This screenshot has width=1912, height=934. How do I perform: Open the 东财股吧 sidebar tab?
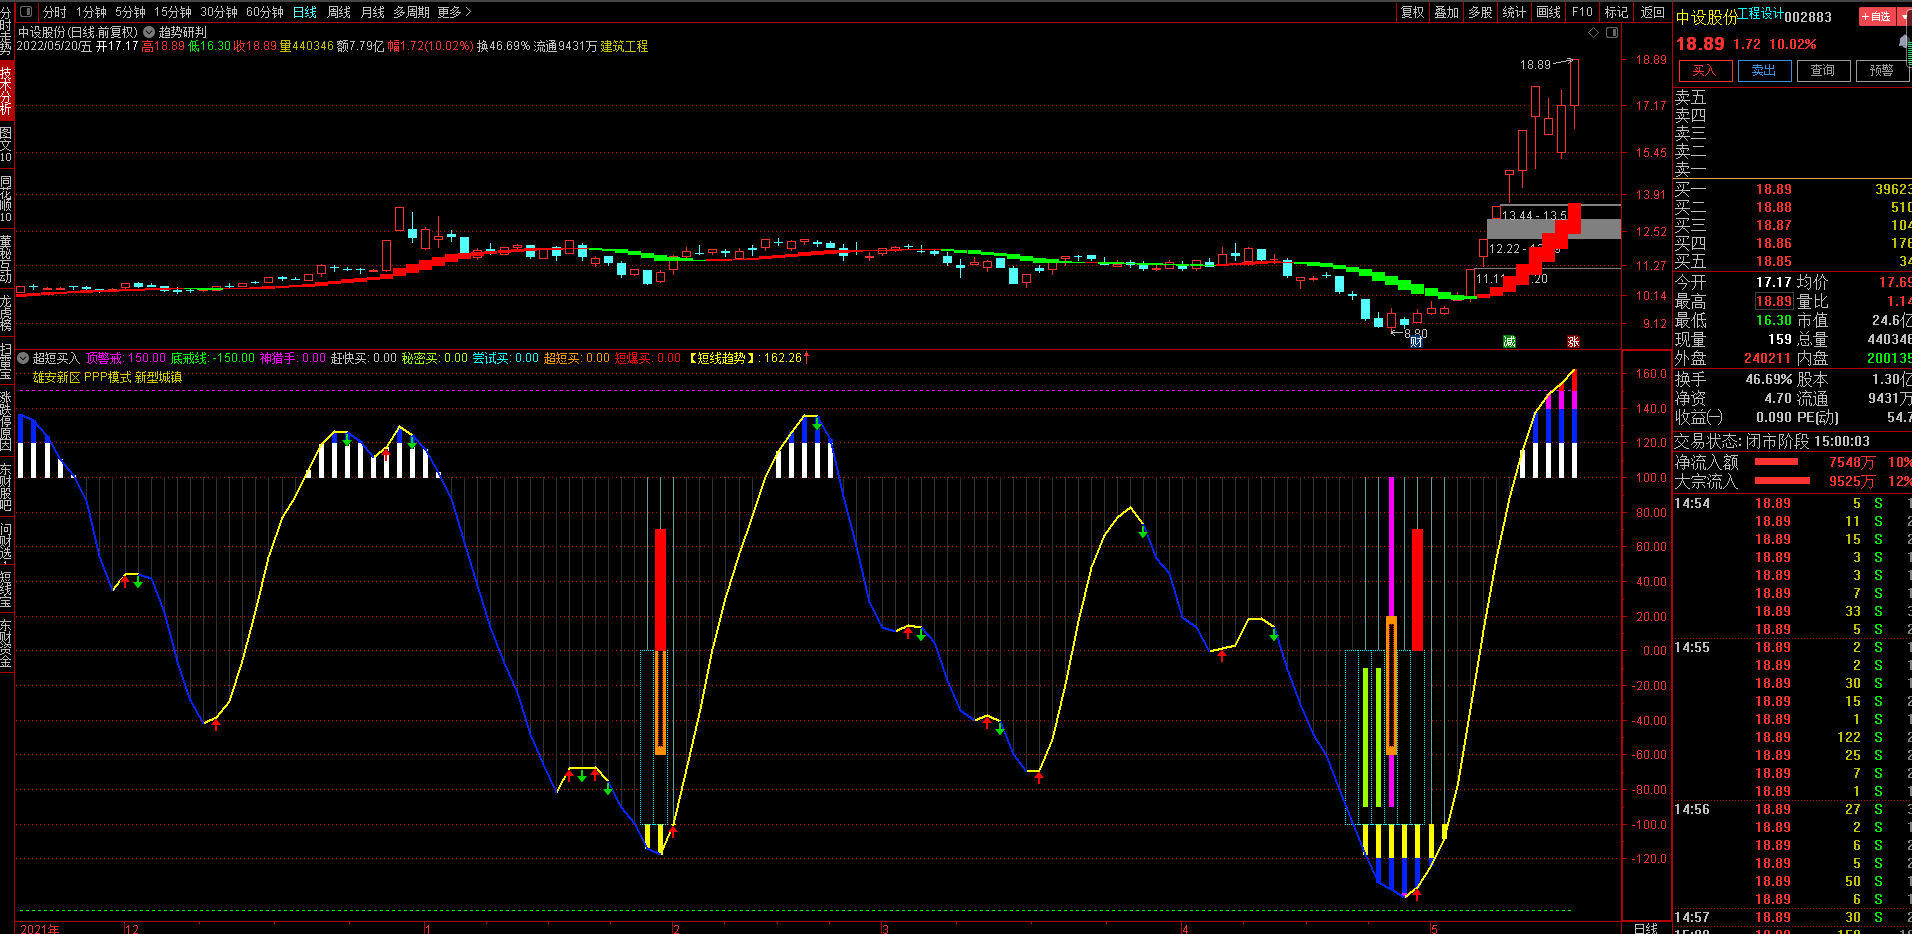pyautogui.click(x=6, y=487)
